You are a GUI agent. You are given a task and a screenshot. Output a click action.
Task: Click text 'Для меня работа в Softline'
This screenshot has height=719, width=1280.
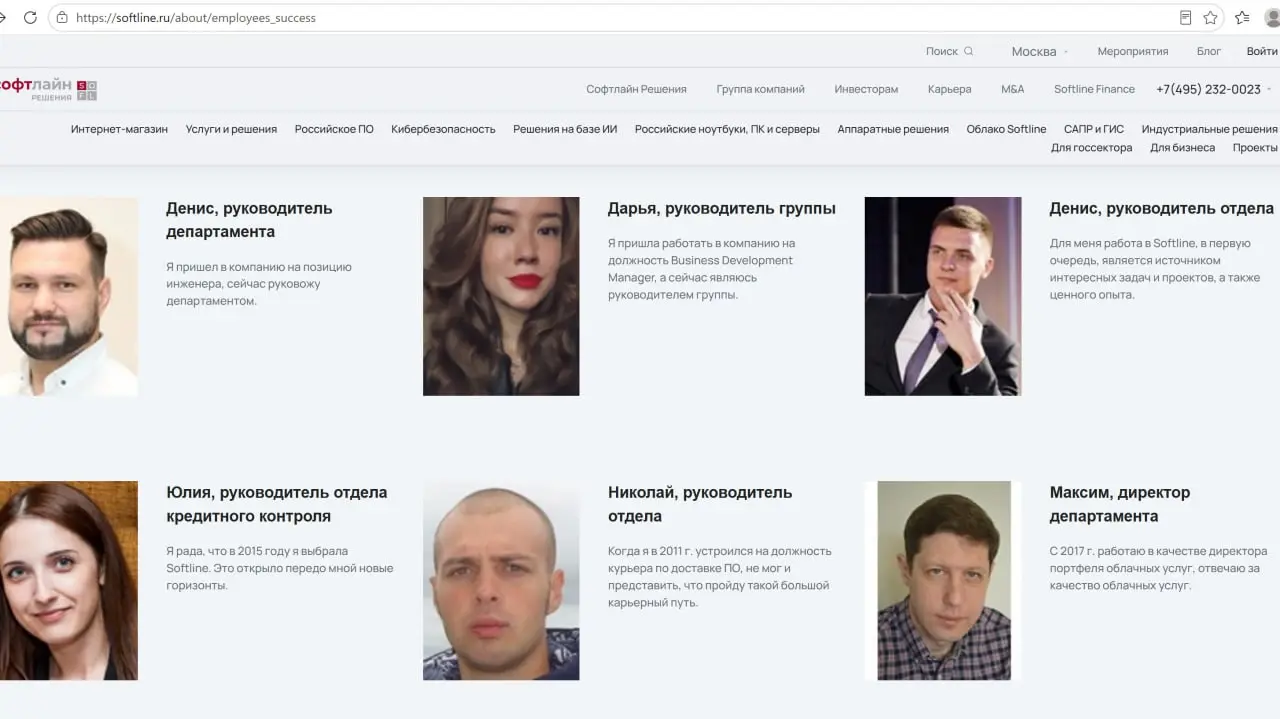coord(1155,269)
